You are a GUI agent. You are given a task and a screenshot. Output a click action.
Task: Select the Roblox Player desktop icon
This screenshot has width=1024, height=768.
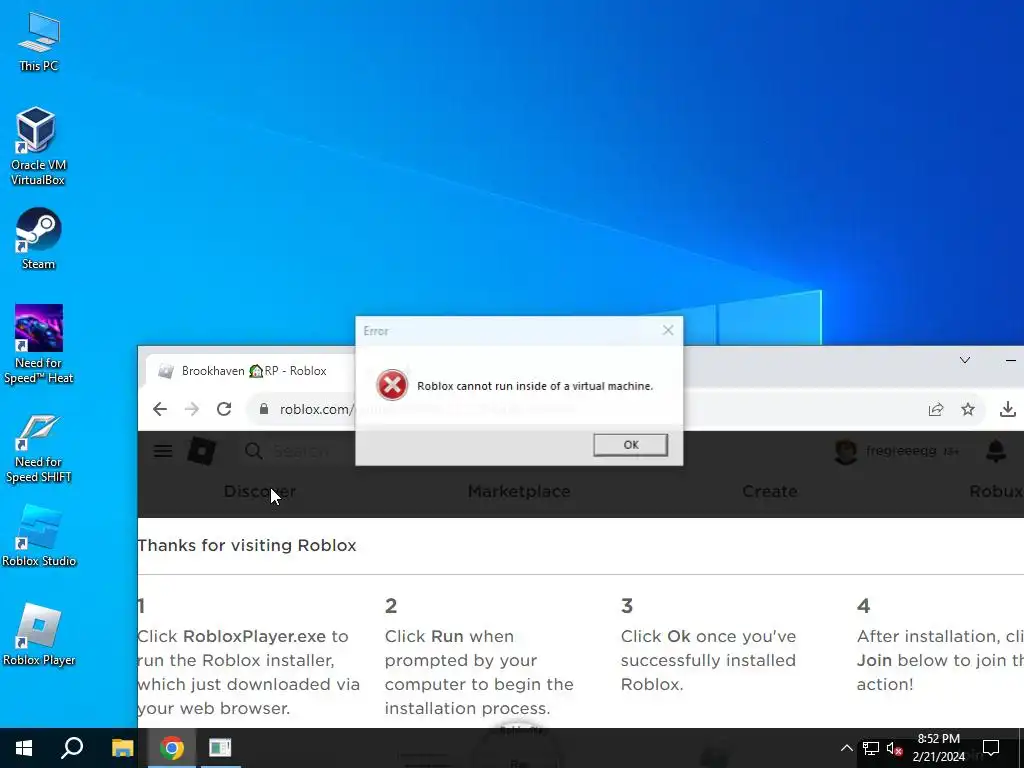[39, 634]
